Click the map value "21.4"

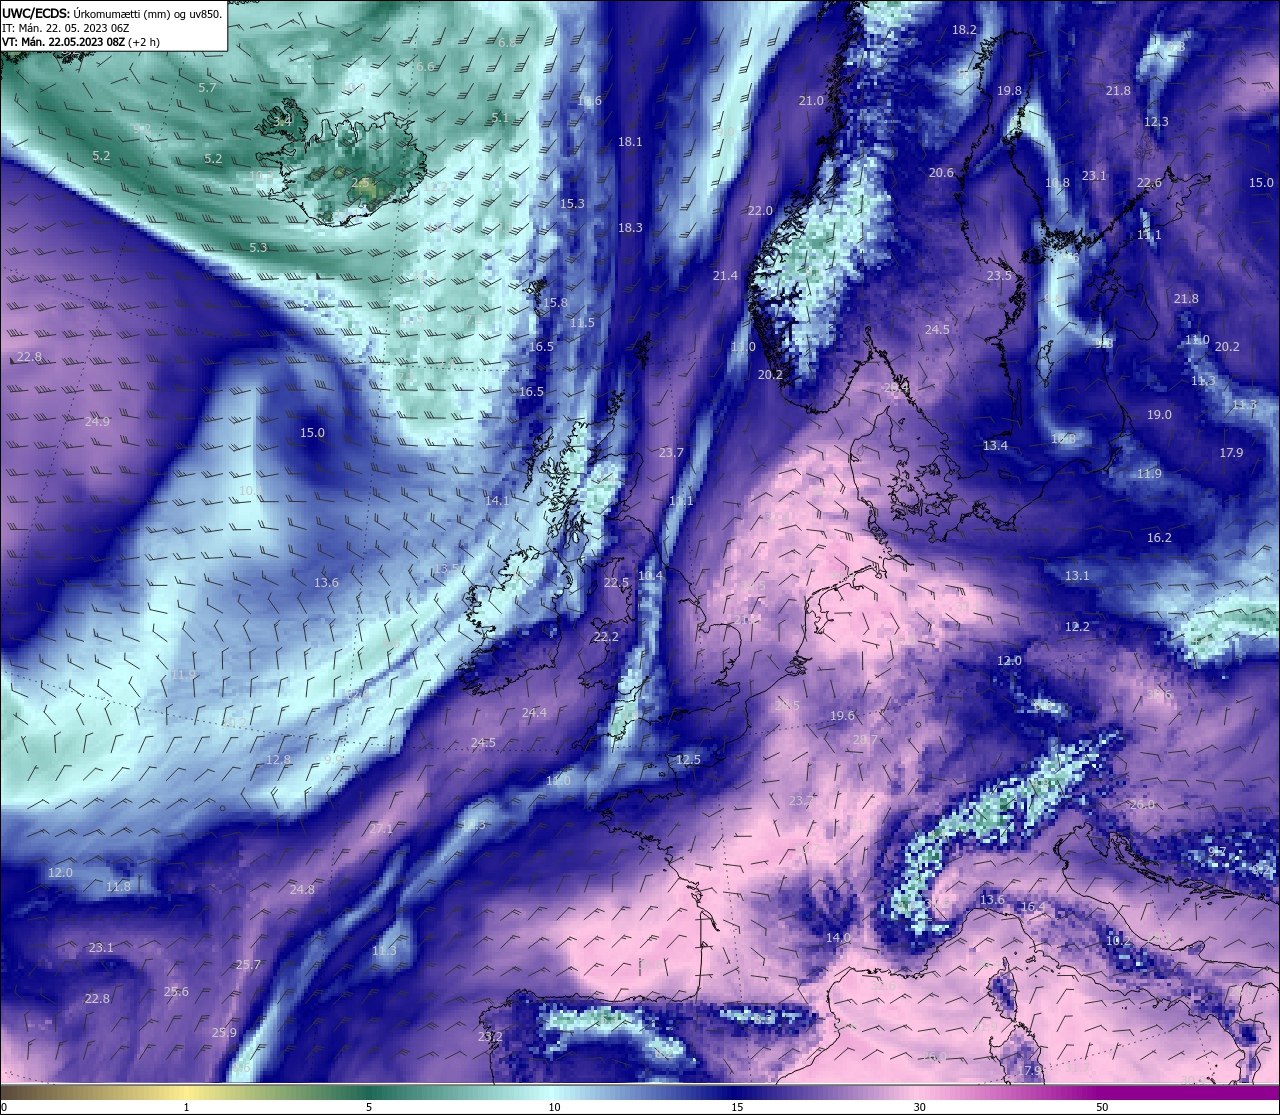725,276
